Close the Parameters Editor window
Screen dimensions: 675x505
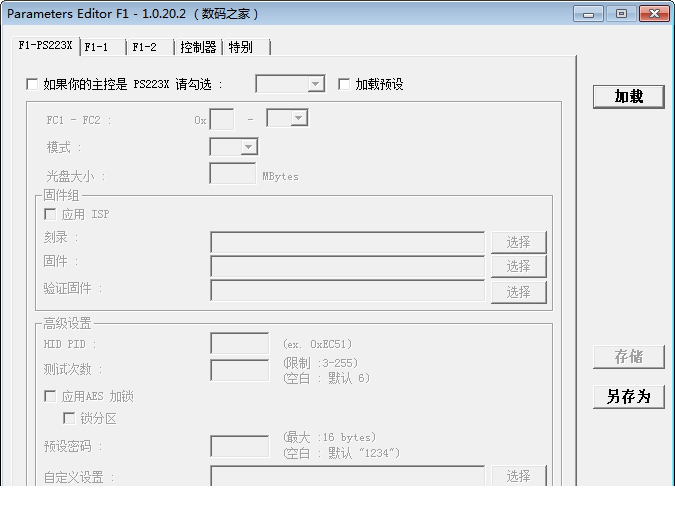654,14
